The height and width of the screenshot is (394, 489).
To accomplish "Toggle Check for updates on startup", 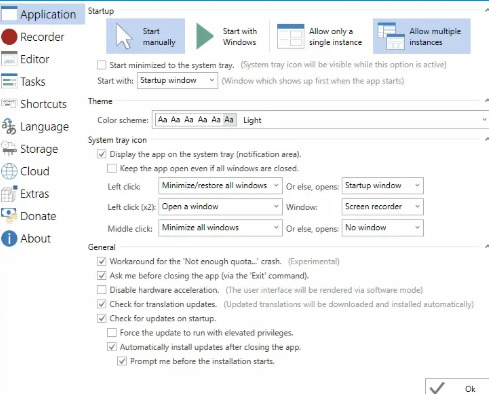I will 102,318.
